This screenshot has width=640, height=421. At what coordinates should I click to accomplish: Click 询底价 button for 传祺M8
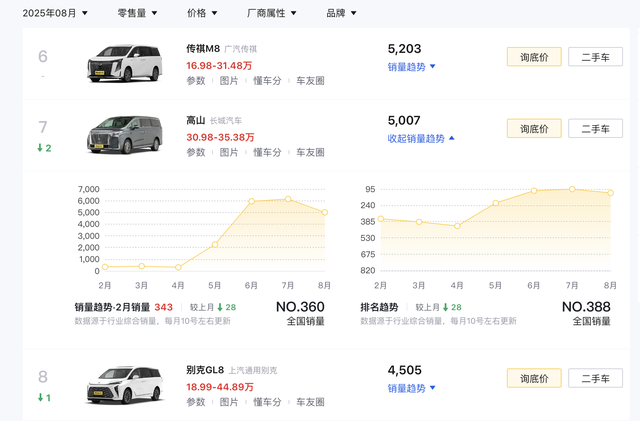534,57
